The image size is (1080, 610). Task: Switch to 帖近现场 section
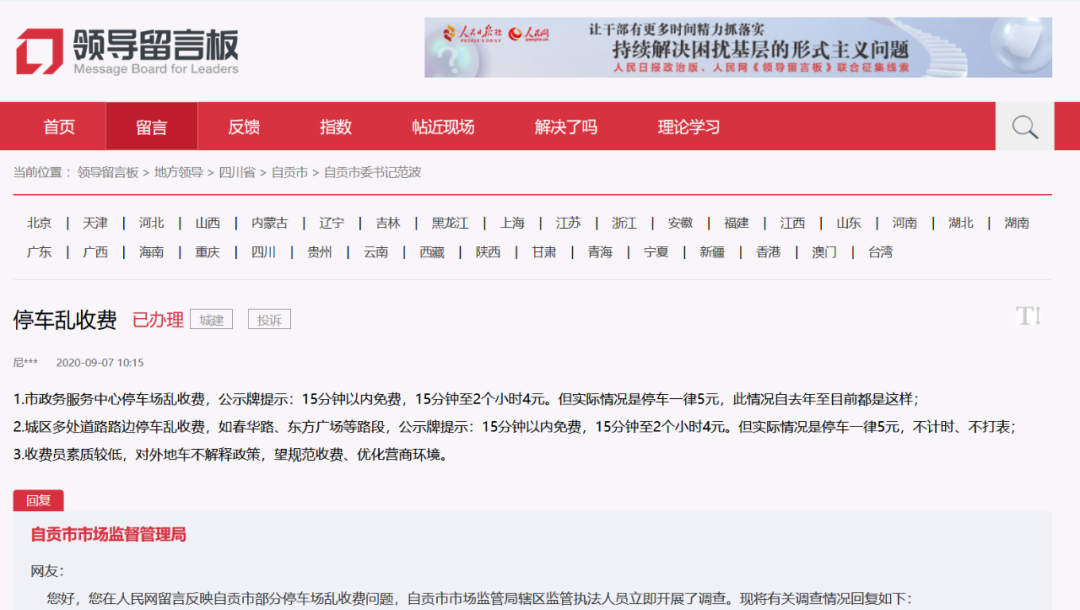point(443,127)
